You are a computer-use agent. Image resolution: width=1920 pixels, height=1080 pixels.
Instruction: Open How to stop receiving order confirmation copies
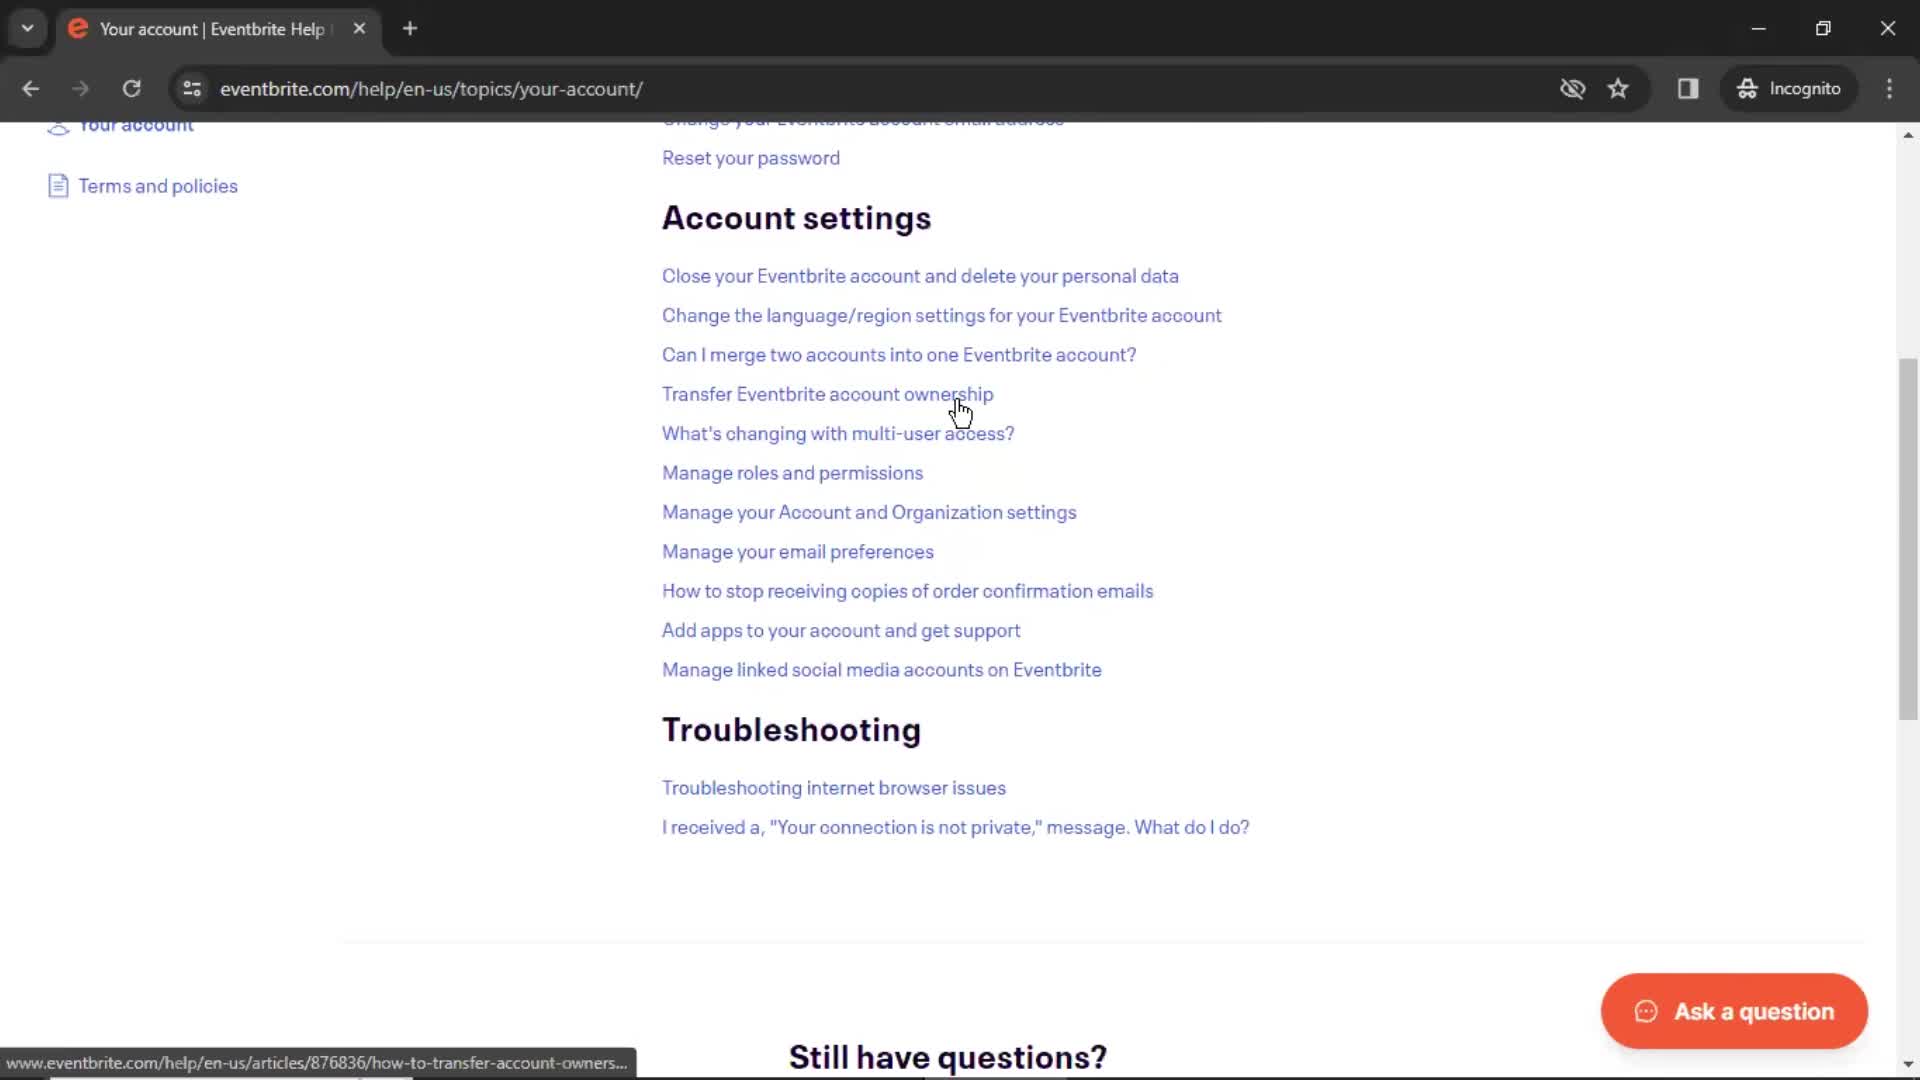(907, 591)
